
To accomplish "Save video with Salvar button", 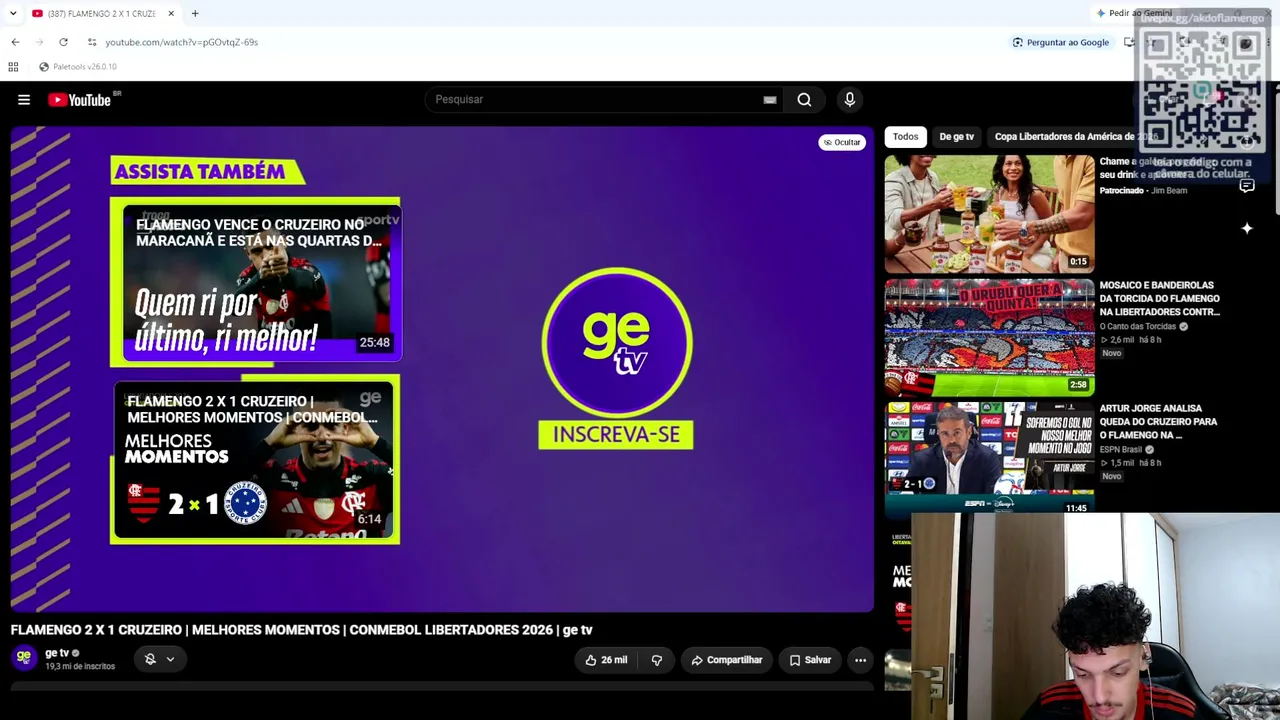I will pyautogui.click(x=810, y=660).
